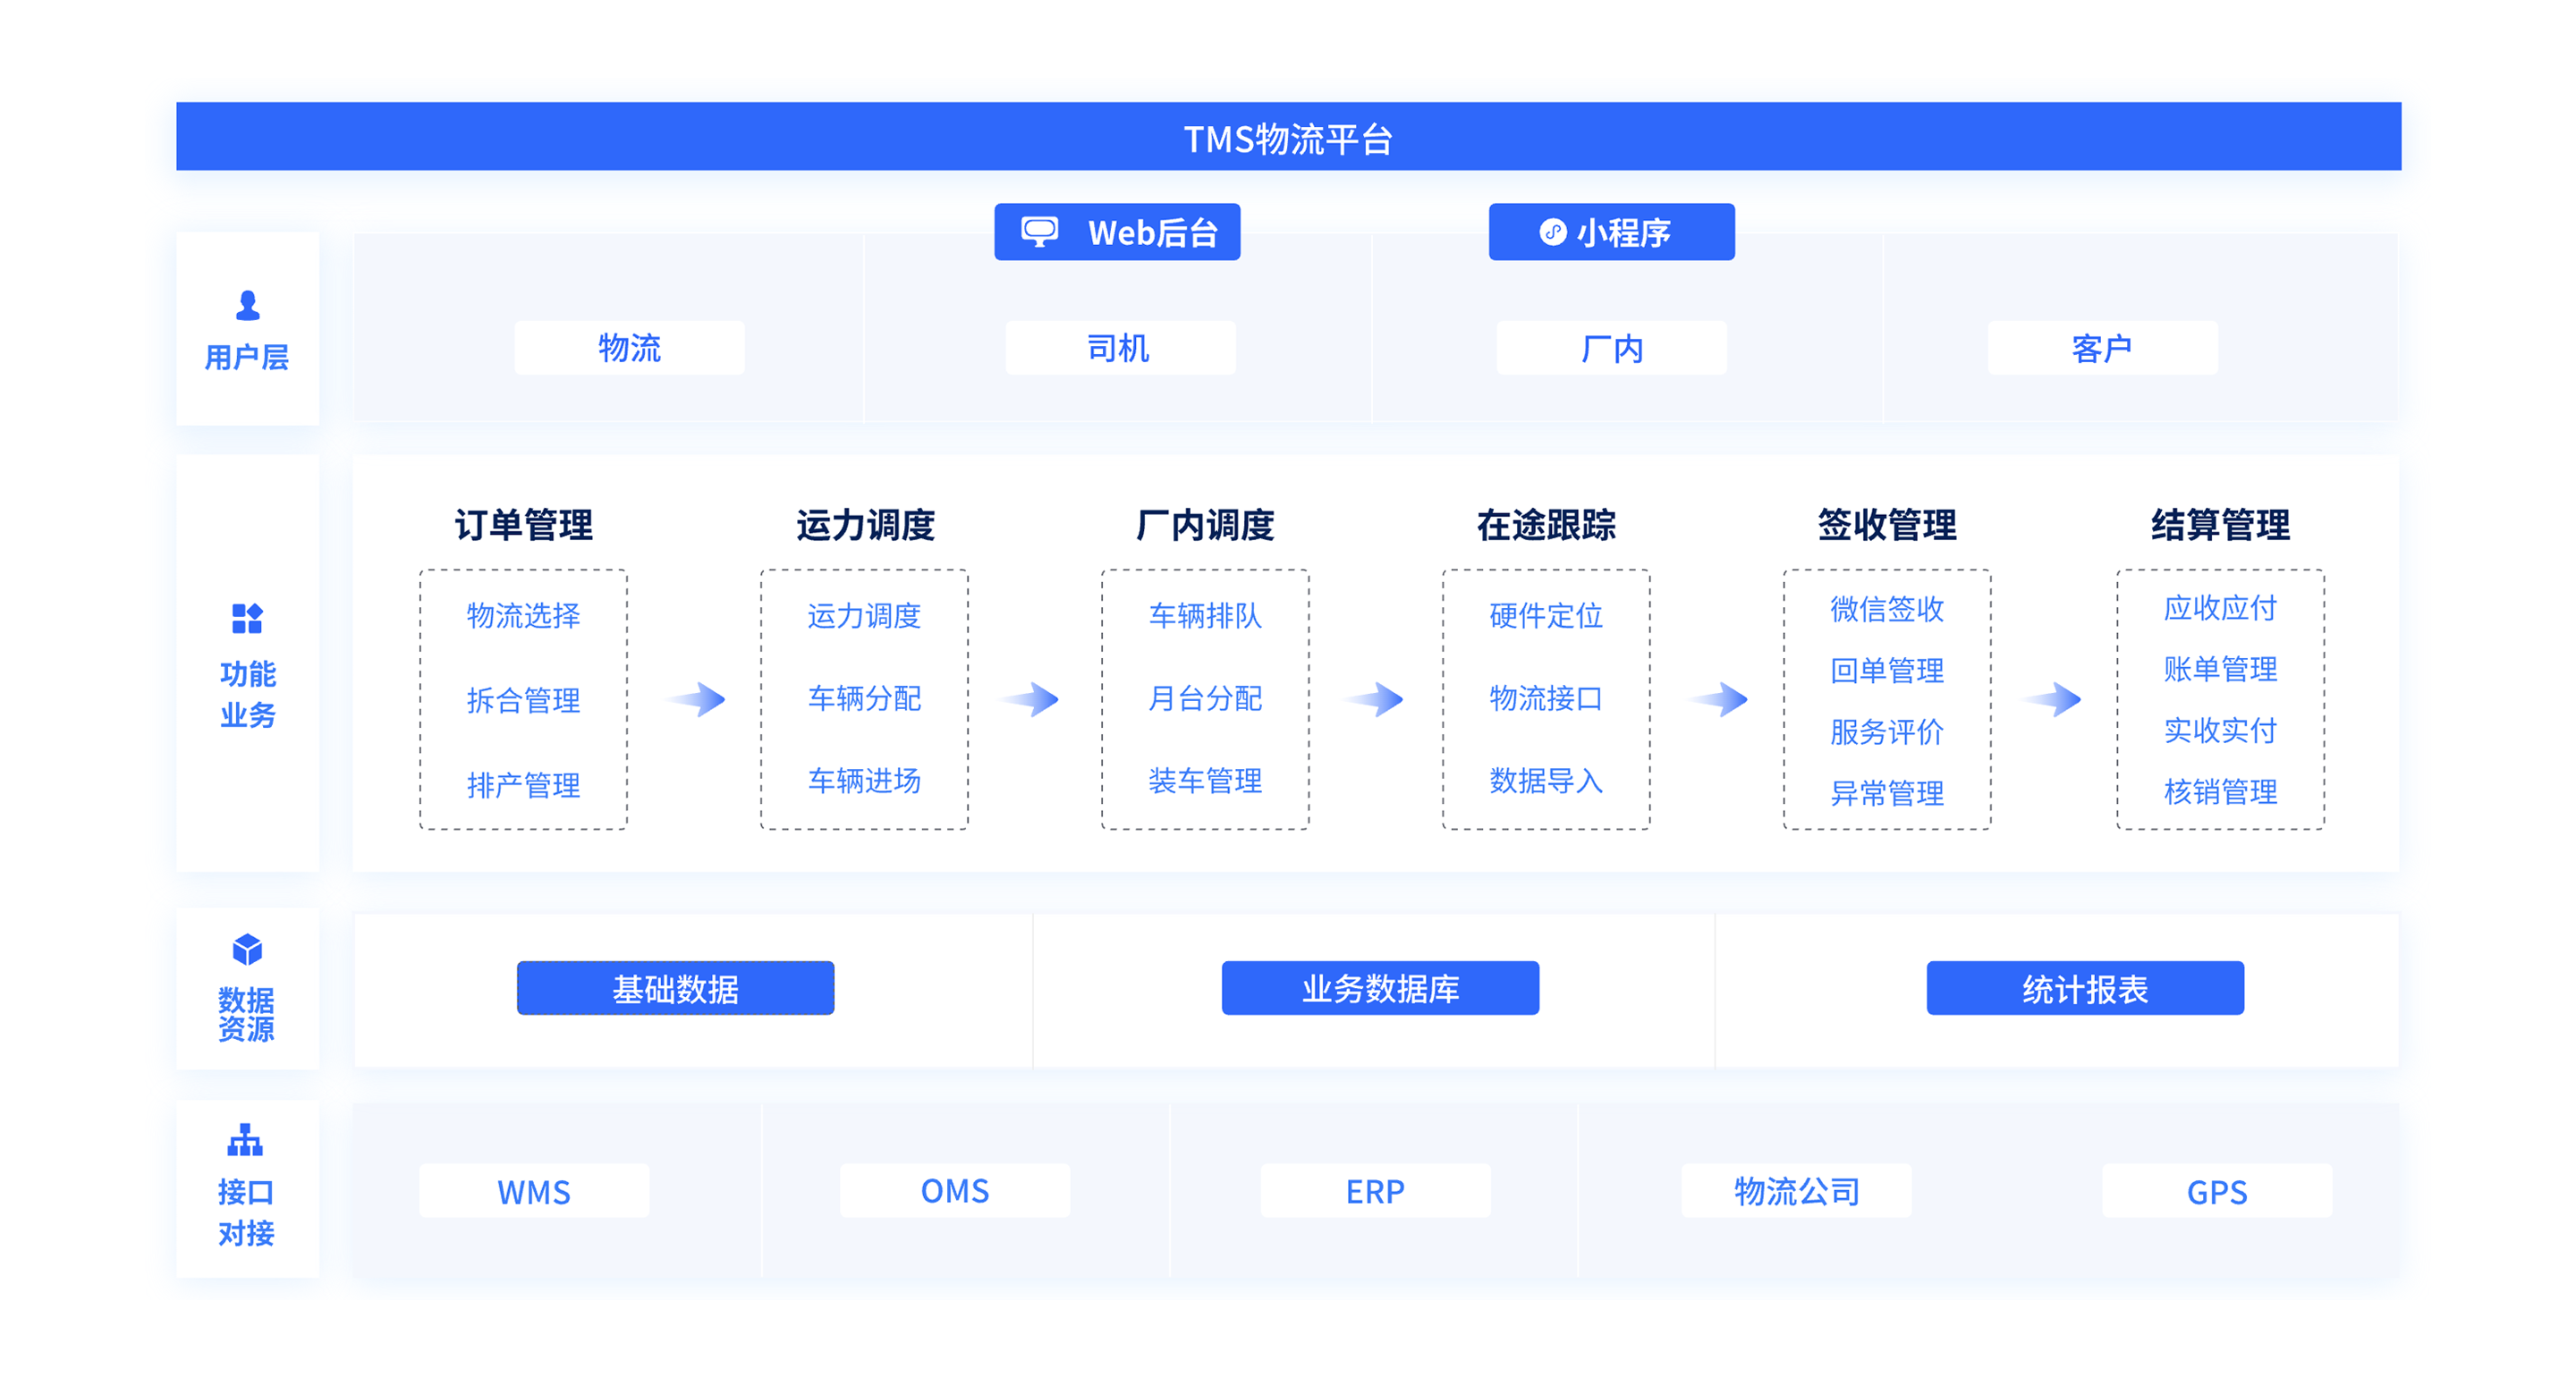This screenshot has height=1377, width=2576.
Task: Open the 统计报表 button
Action: point(2084,988)
